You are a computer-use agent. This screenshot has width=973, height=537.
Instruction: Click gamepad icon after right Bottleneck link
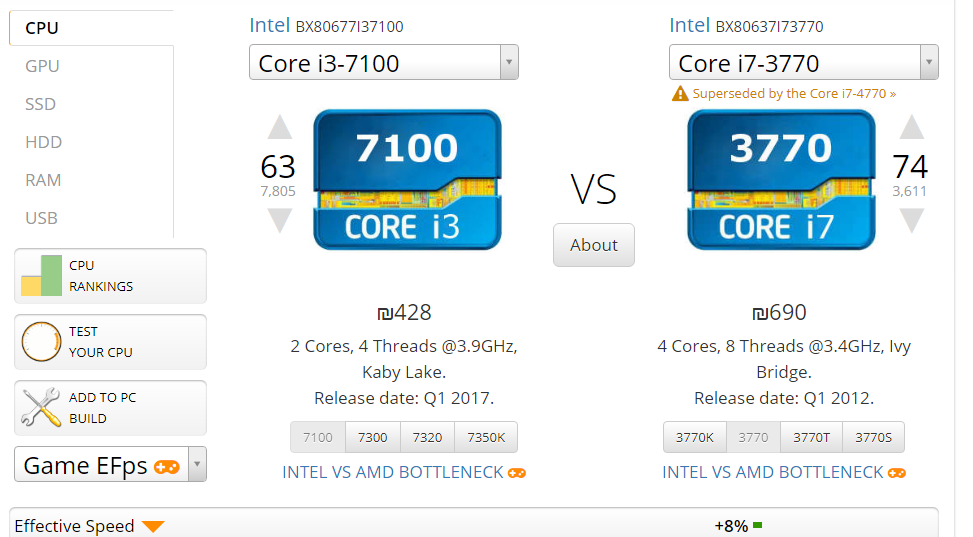coord(897,473)
